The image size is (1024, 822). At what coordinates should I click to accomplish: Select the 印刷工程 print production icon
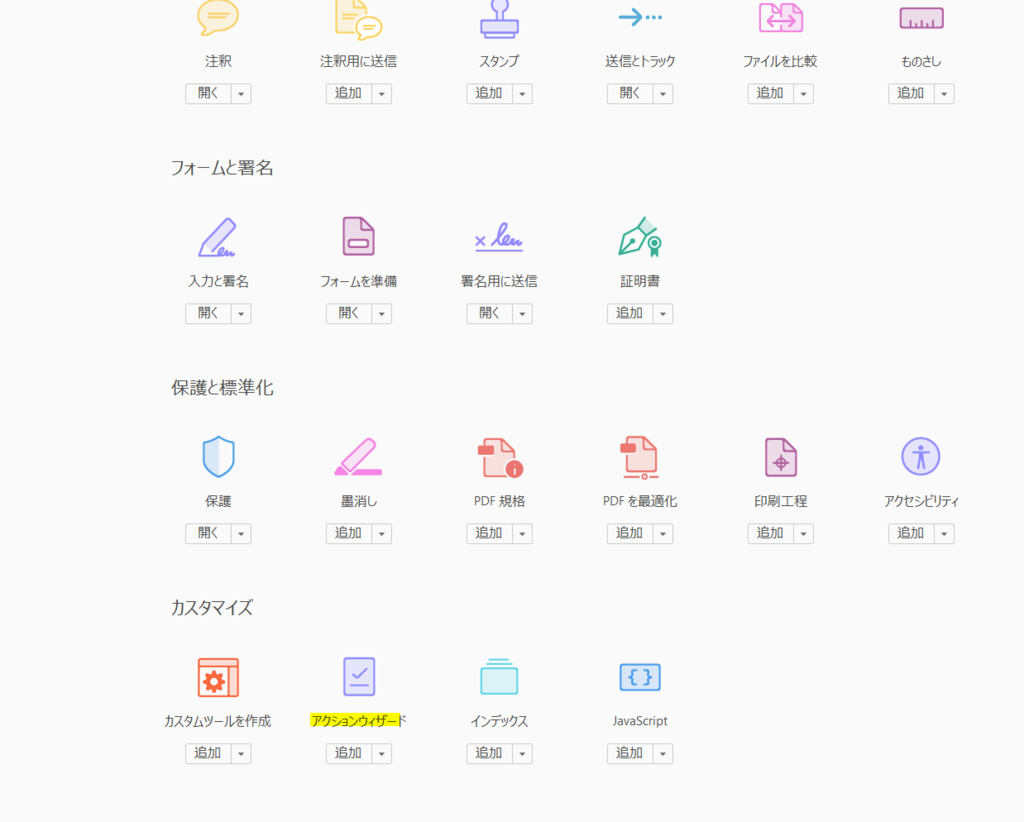(x=780, y=458)
